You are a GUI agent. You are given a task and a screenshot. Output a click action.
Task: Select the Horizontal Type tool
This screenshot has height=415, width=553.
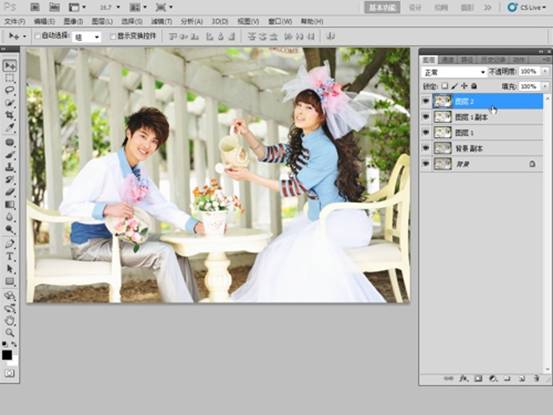click(x=10, y=257)
